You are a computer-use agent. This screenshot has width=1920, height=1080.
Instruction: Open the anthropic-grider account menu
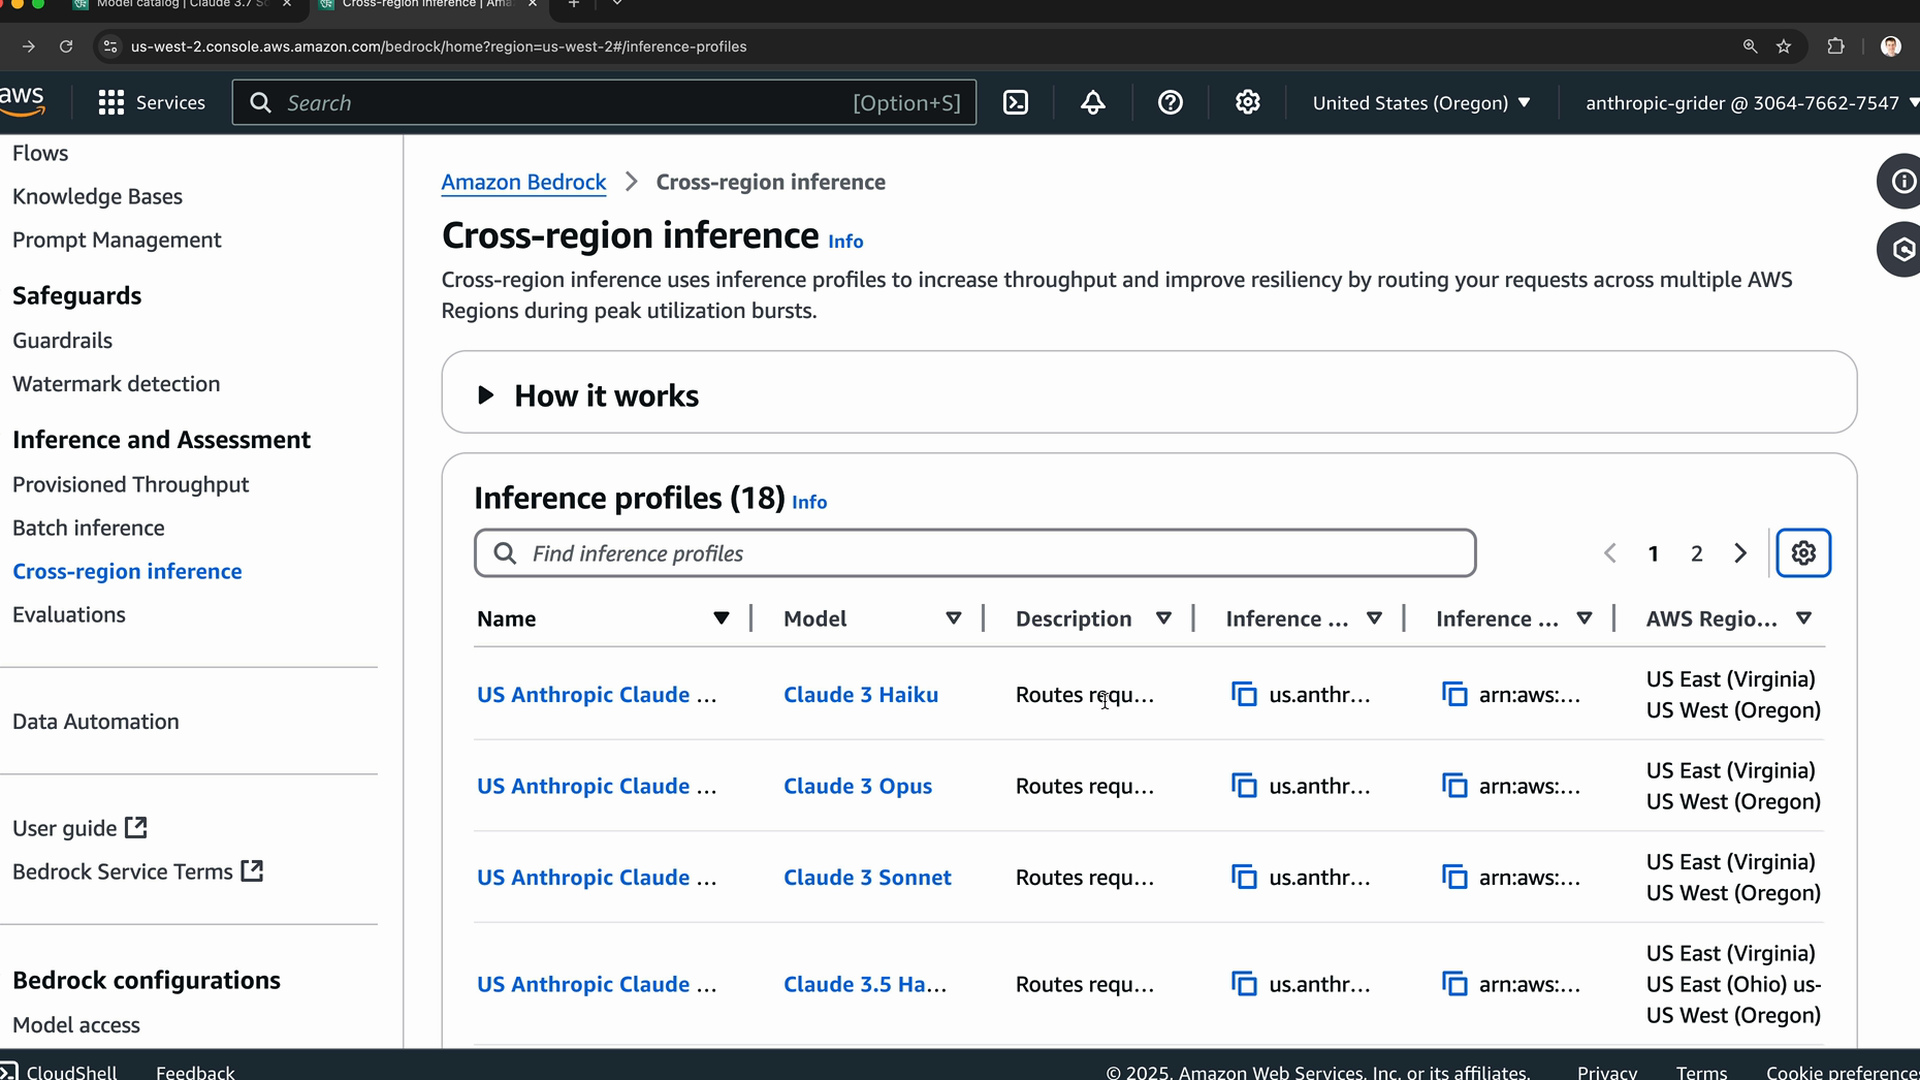tap(1752, 103)
